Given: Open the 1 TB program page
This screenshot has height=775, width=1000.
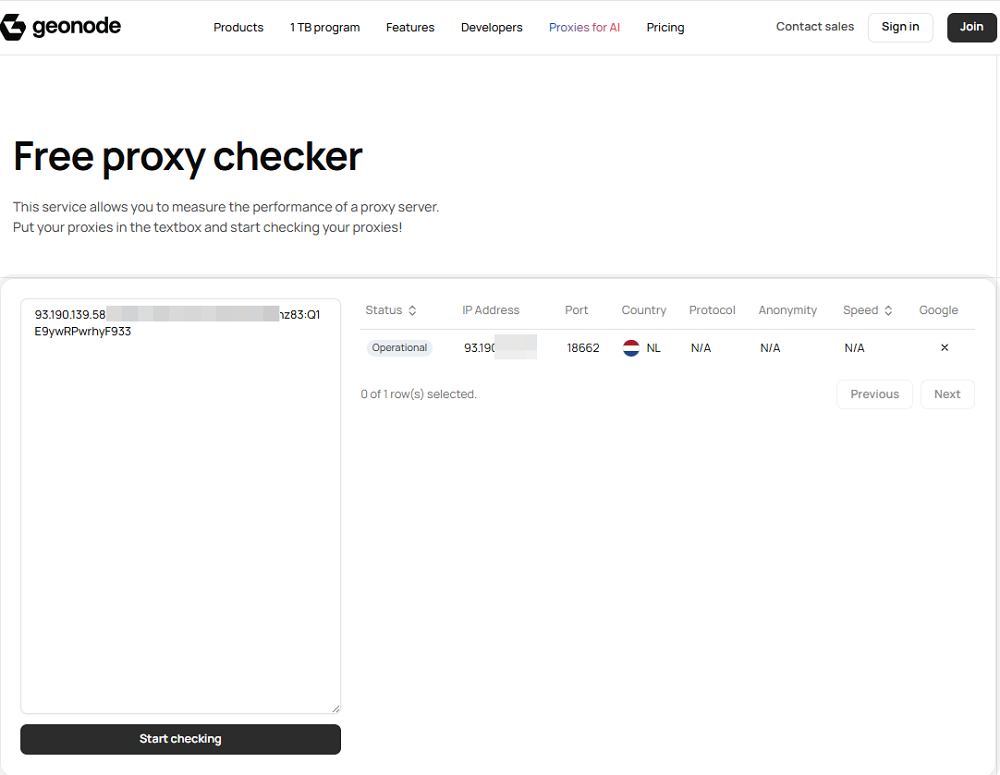Looking at the screenshot, I should (x=324, y=27).
